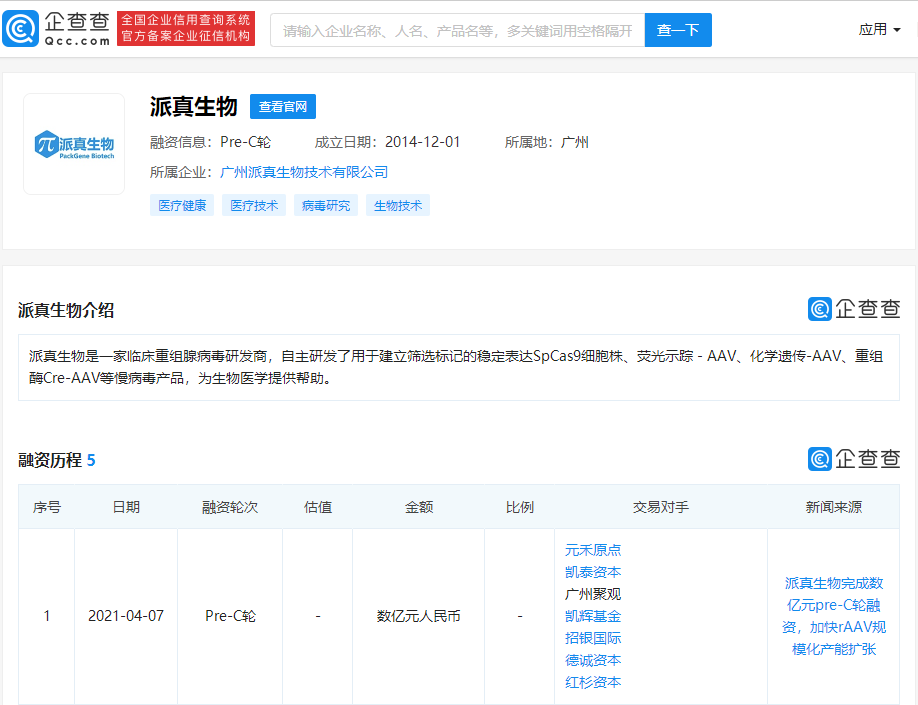The height and width of the screenshot is (705, 918).
Task: Open investor 元禾原点 link
Action: (x=593, y=550)
